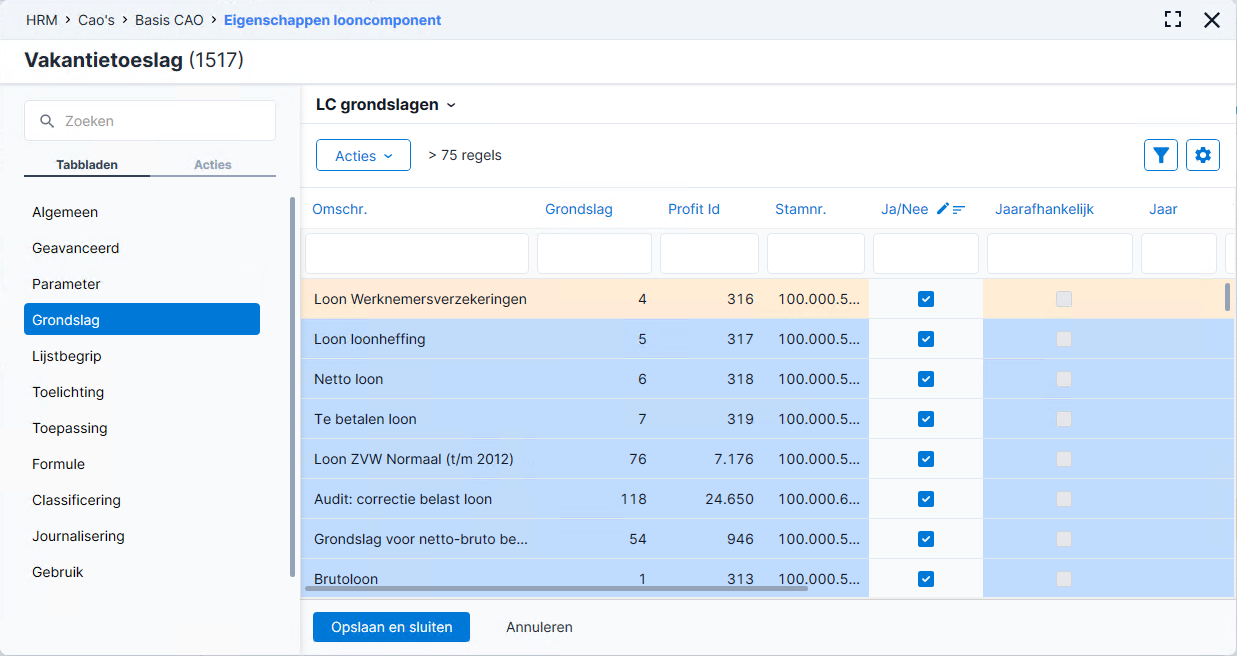Image resolution: width=1237 pixels, height=656 pixels.
Task: Toggle fullscreen mode icon
Action: 1173,19
